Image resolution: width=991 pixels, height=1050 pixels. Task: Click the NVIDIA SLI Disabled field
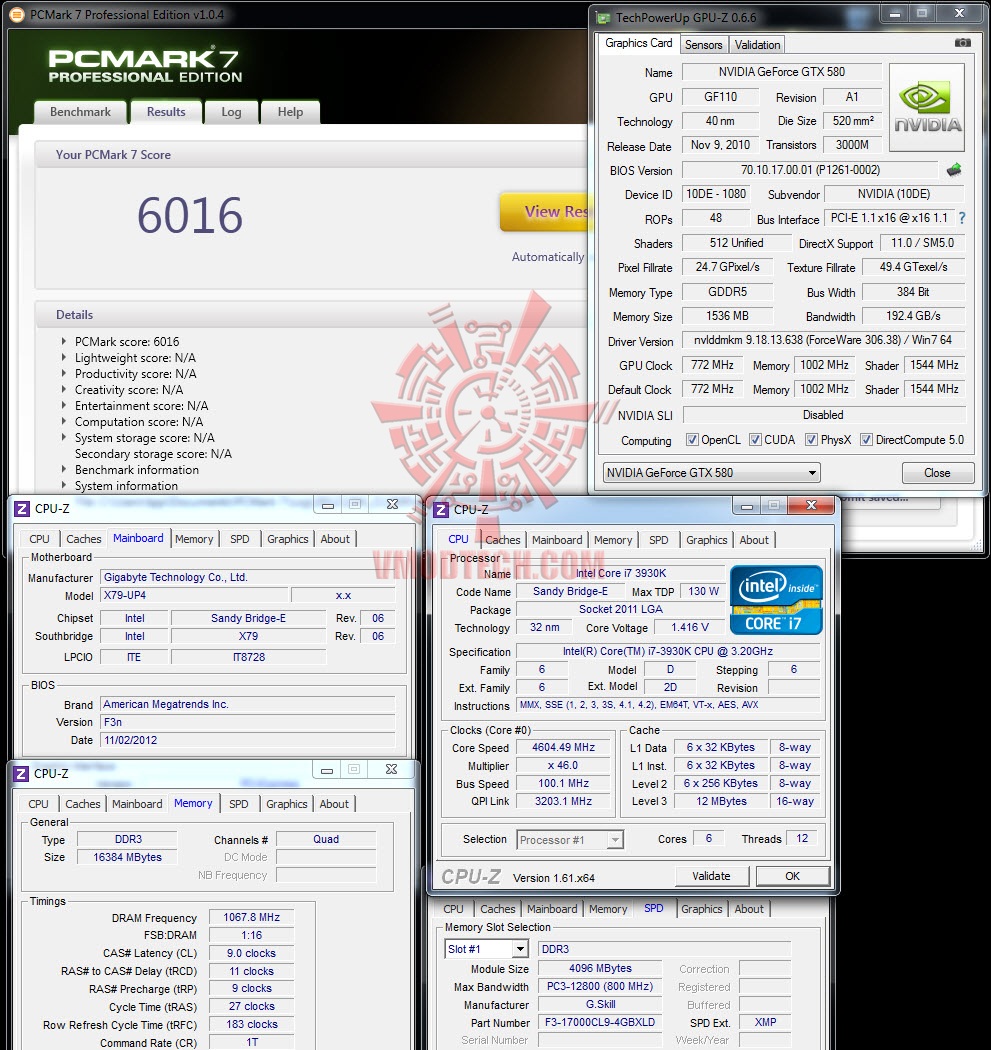[823, 415]
